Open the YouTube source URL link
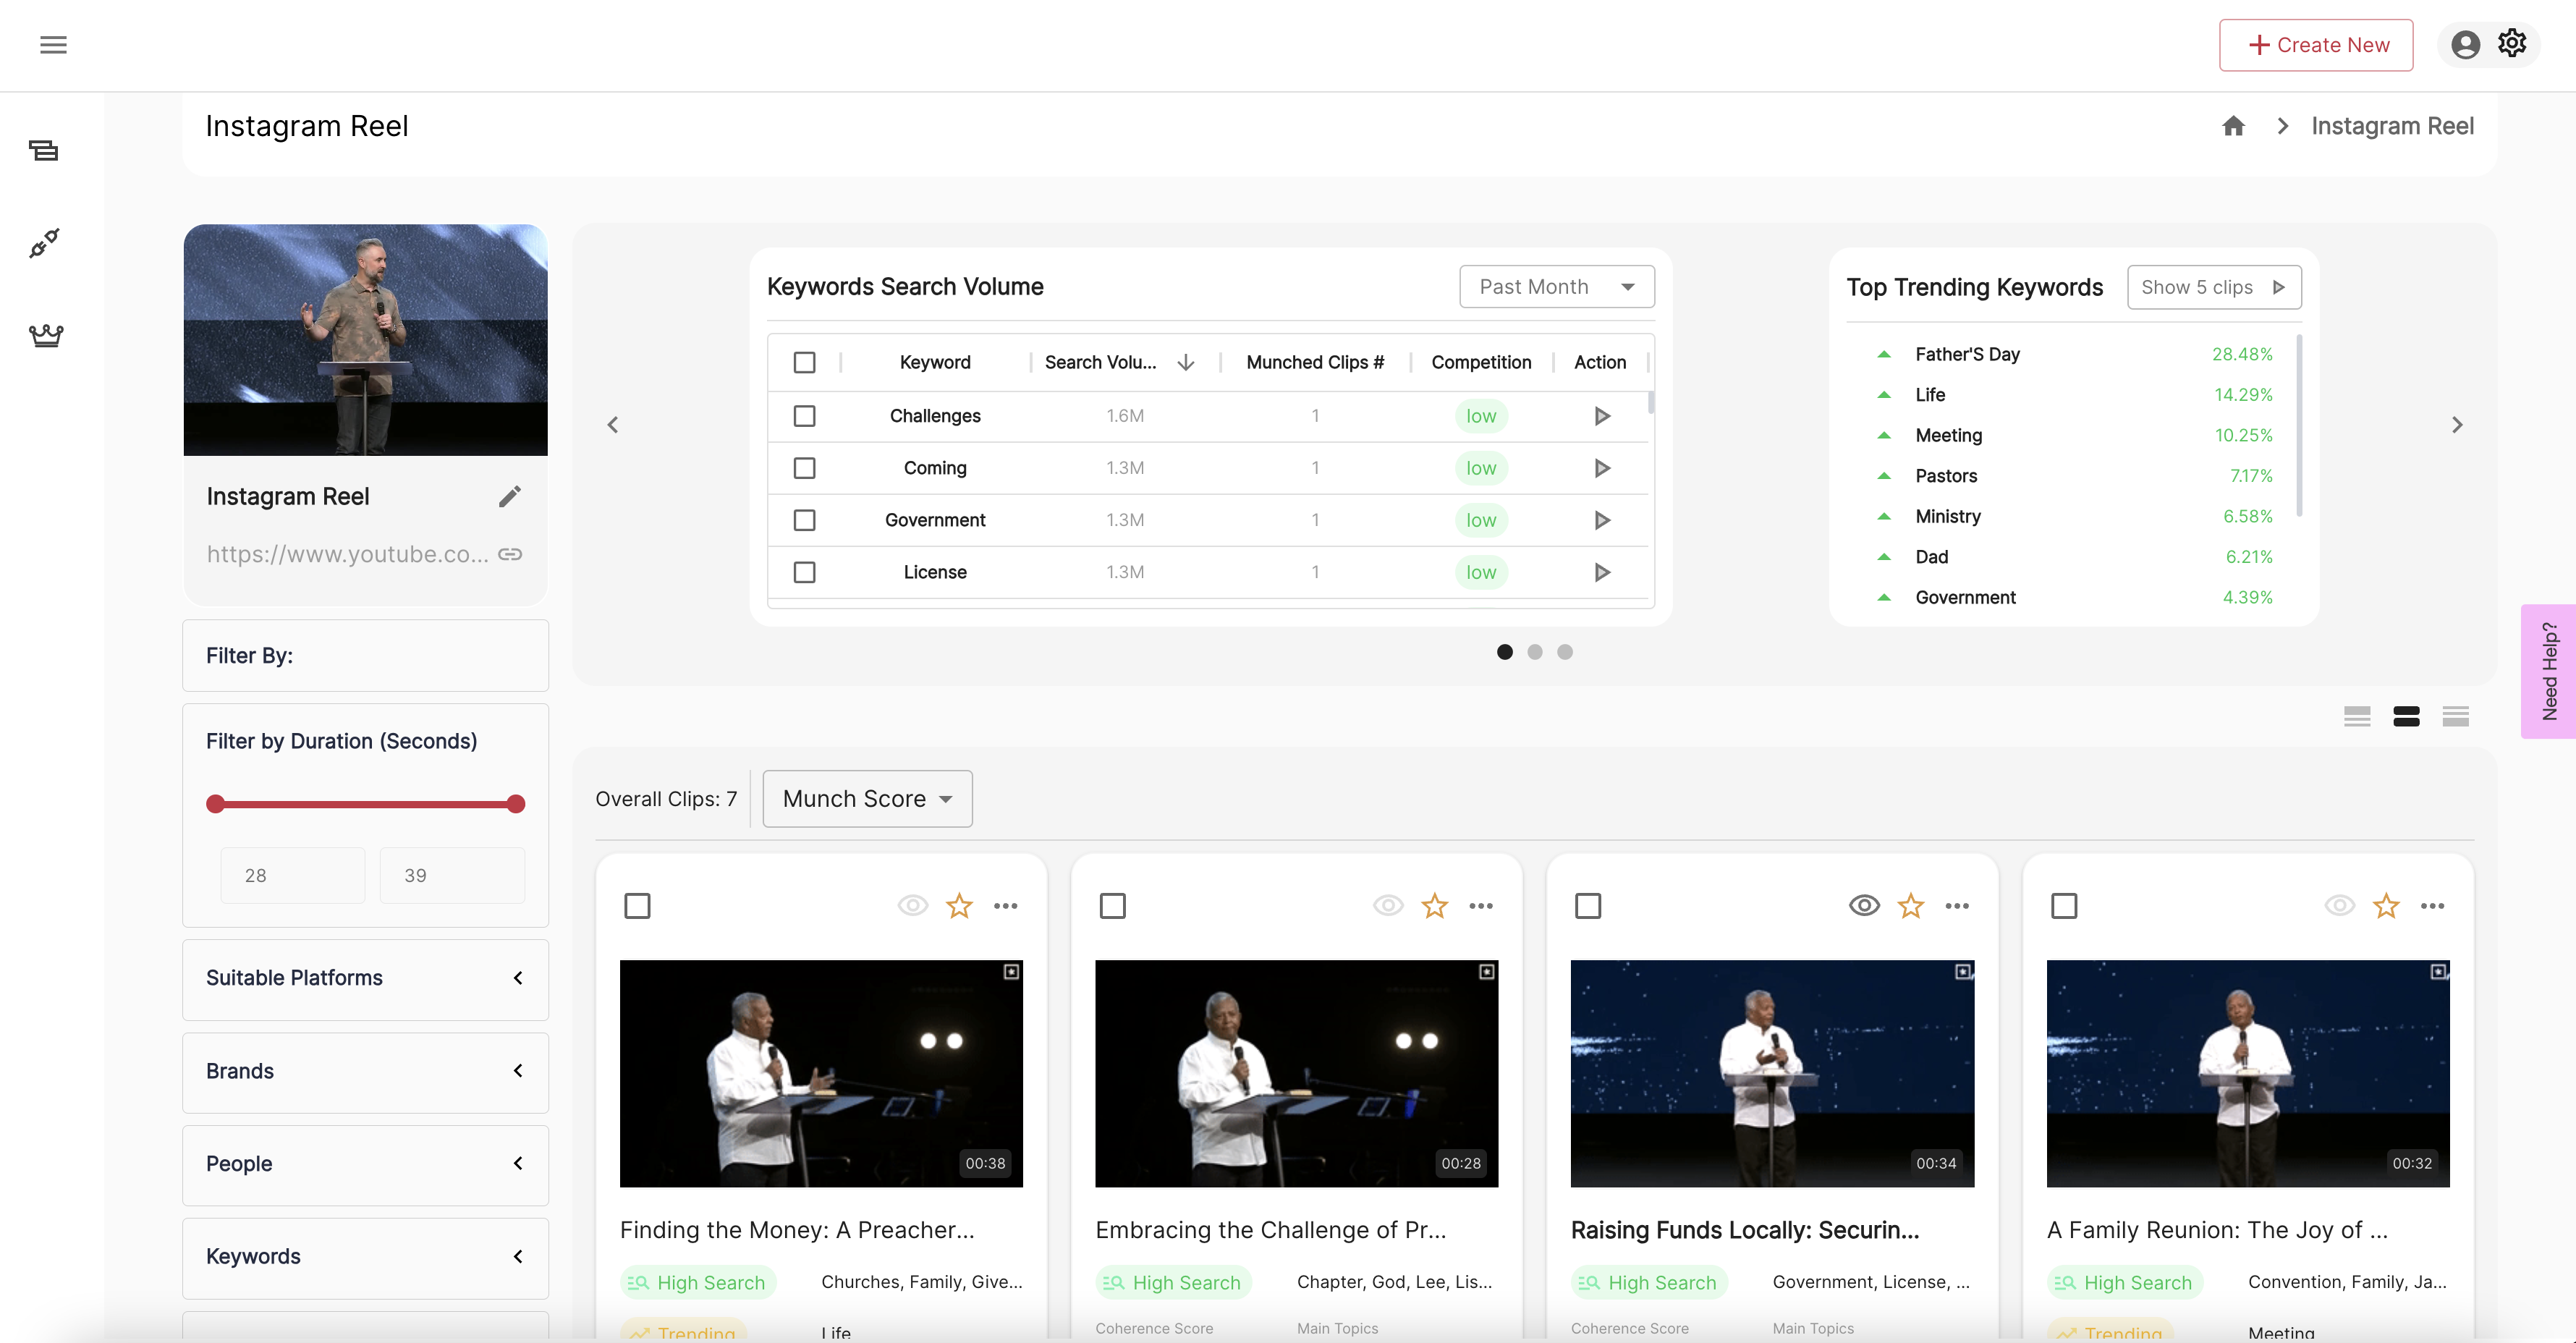 (x=347, y=554)
